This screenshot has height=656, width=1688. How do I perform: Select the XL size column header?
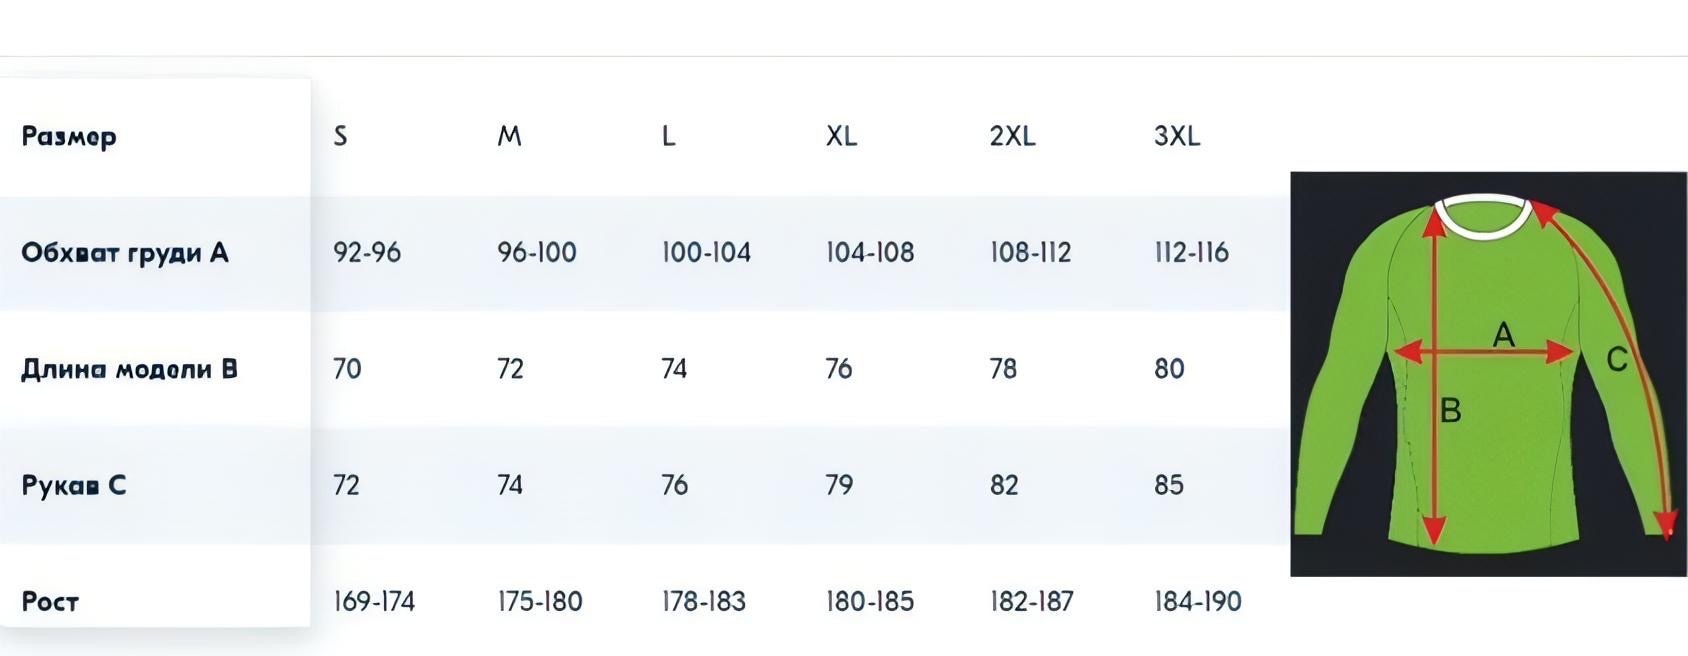tap(841, 136)
